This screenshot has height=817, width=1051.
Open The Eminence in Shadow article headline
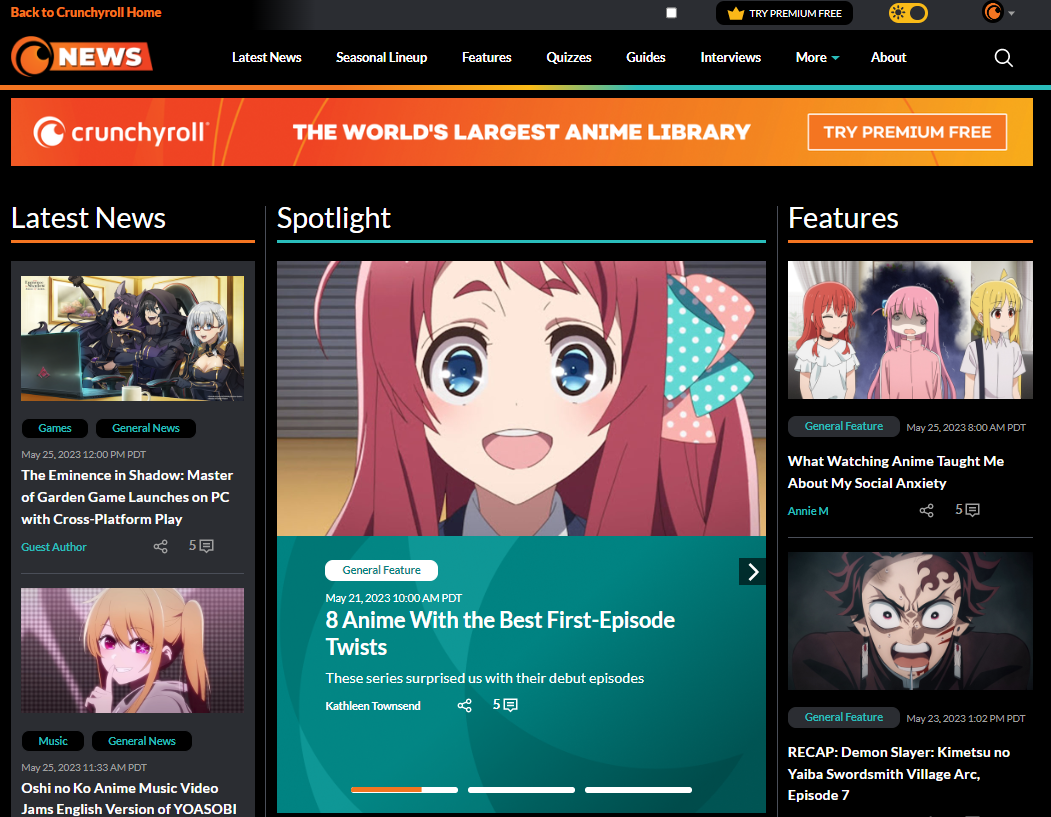coord(127,497)
